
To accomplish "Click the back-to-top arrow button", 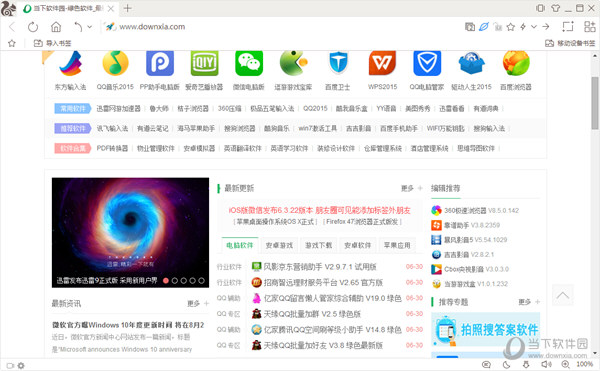I will (x=562, y=295).
